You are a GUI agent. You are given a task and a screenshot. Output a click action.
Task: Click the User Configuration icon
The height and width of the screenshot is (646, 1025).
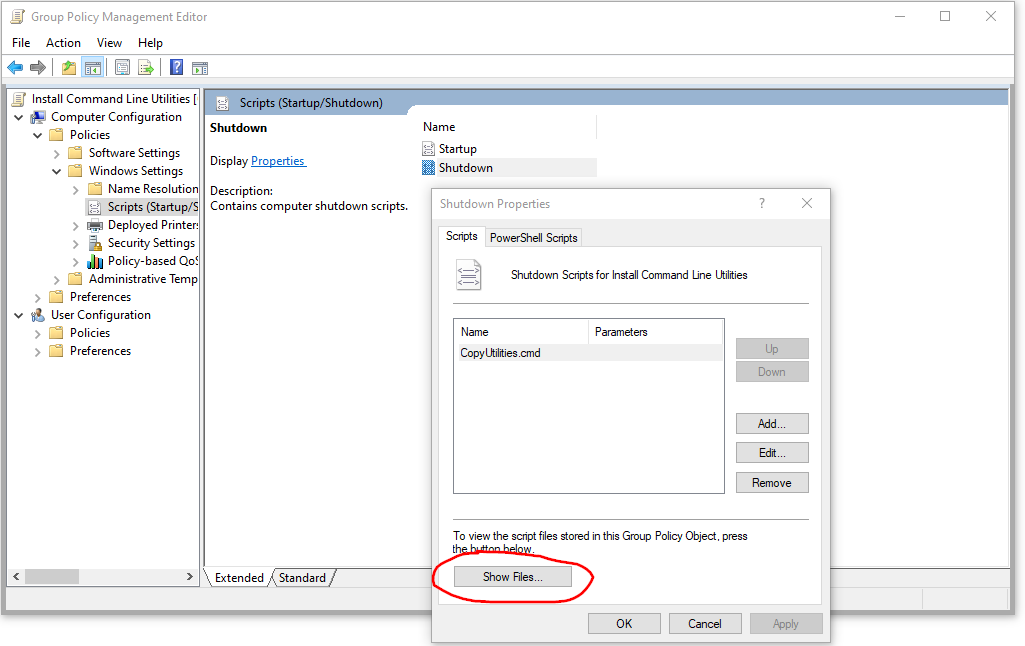coord(38,315)
